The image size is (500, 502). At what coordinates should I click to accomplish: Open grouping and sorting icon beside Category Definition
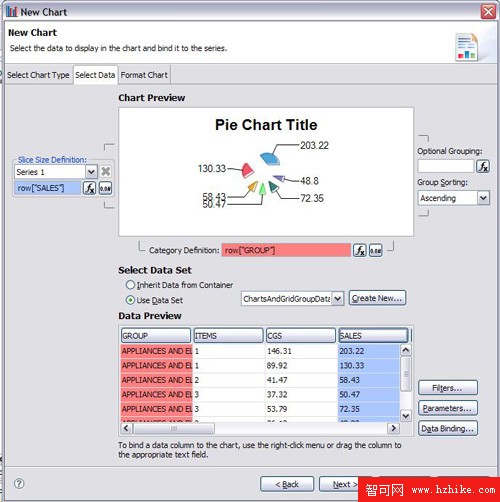[x=376, y=250]
